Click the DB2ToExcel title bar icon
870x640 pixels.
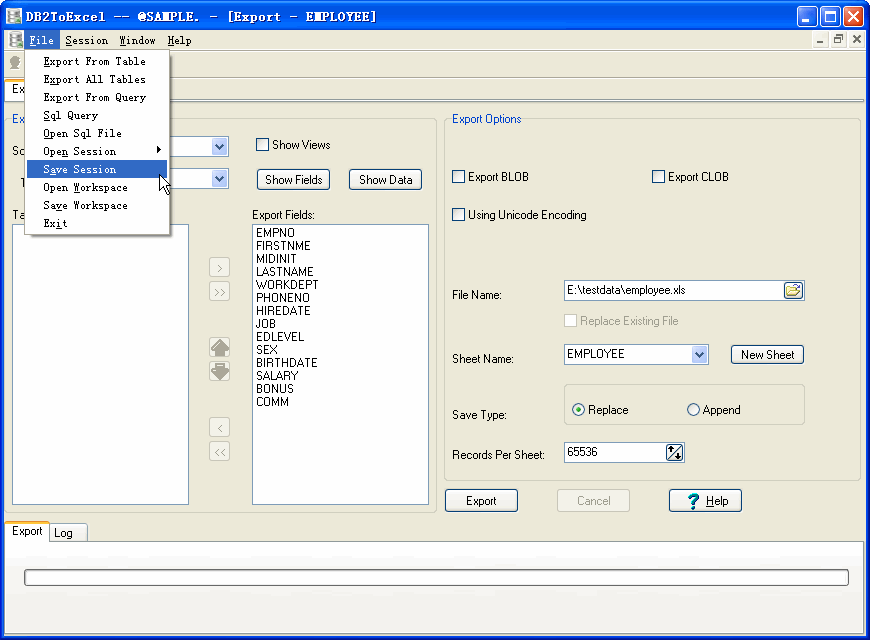tap(13, 16)
